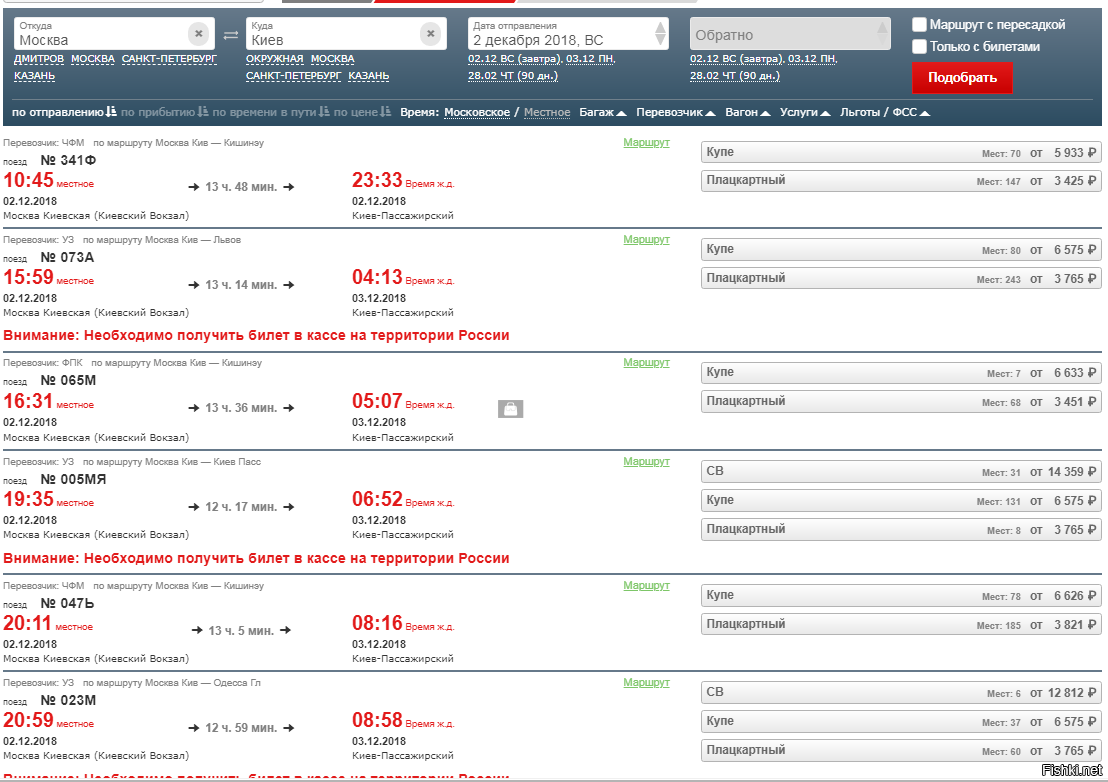
Task: Adjust departure date with the stepper arrows
Action: pos(660,33)
